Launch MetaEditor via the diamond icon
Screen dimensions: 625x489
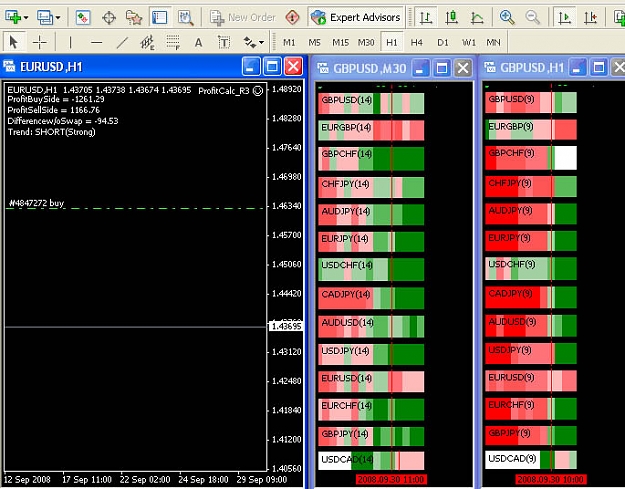[x=293, y=17]
